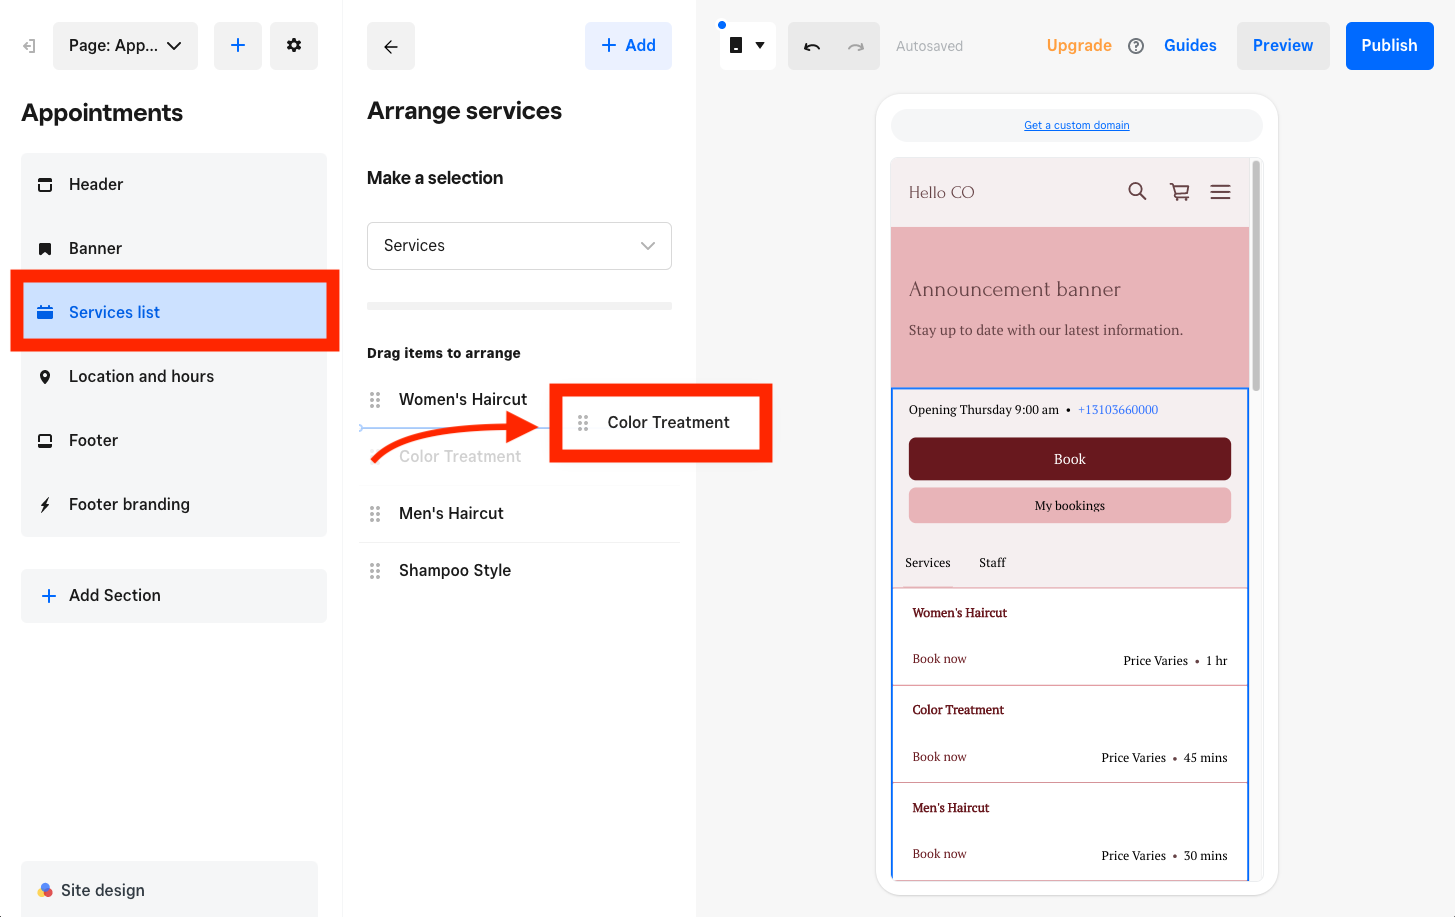Open Location and hours section
Viewport: 1455px width, 917px height.
tap(174, 377)
